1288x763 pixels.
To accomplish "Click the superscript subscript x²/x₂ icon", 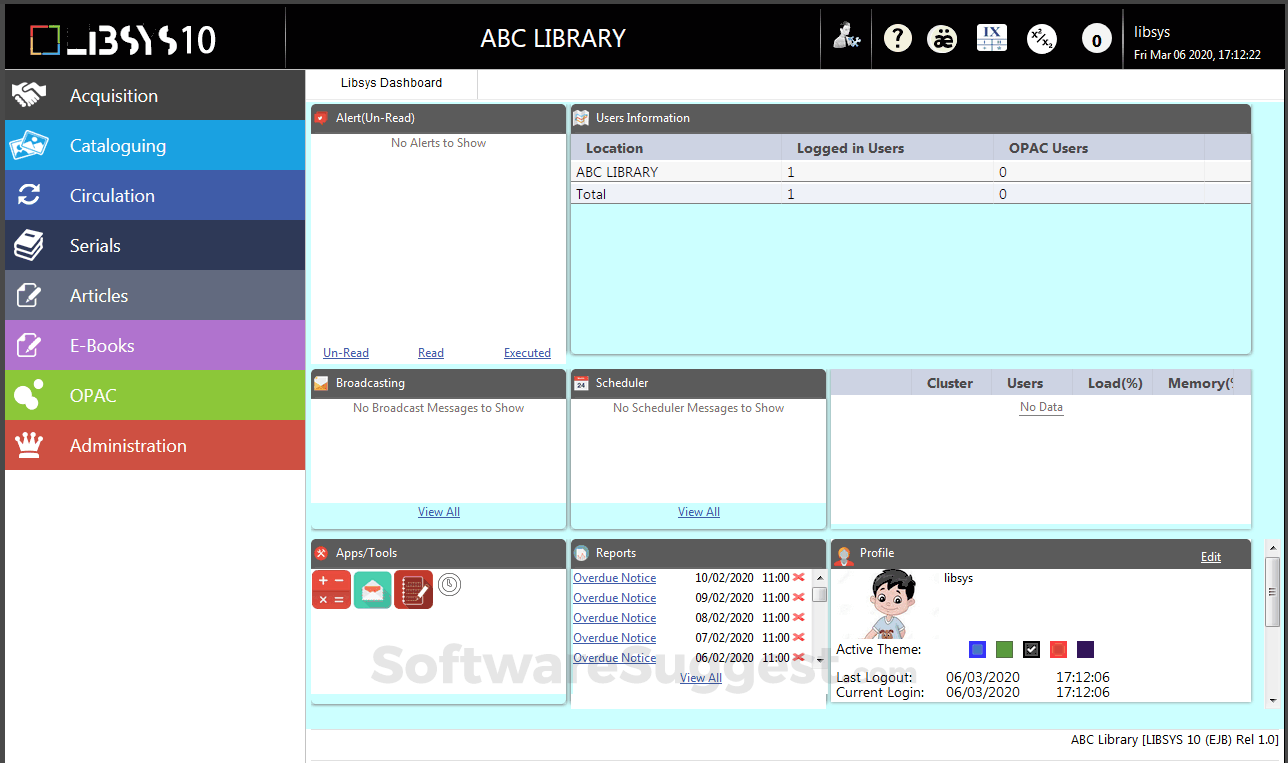I will (1042, 38).
